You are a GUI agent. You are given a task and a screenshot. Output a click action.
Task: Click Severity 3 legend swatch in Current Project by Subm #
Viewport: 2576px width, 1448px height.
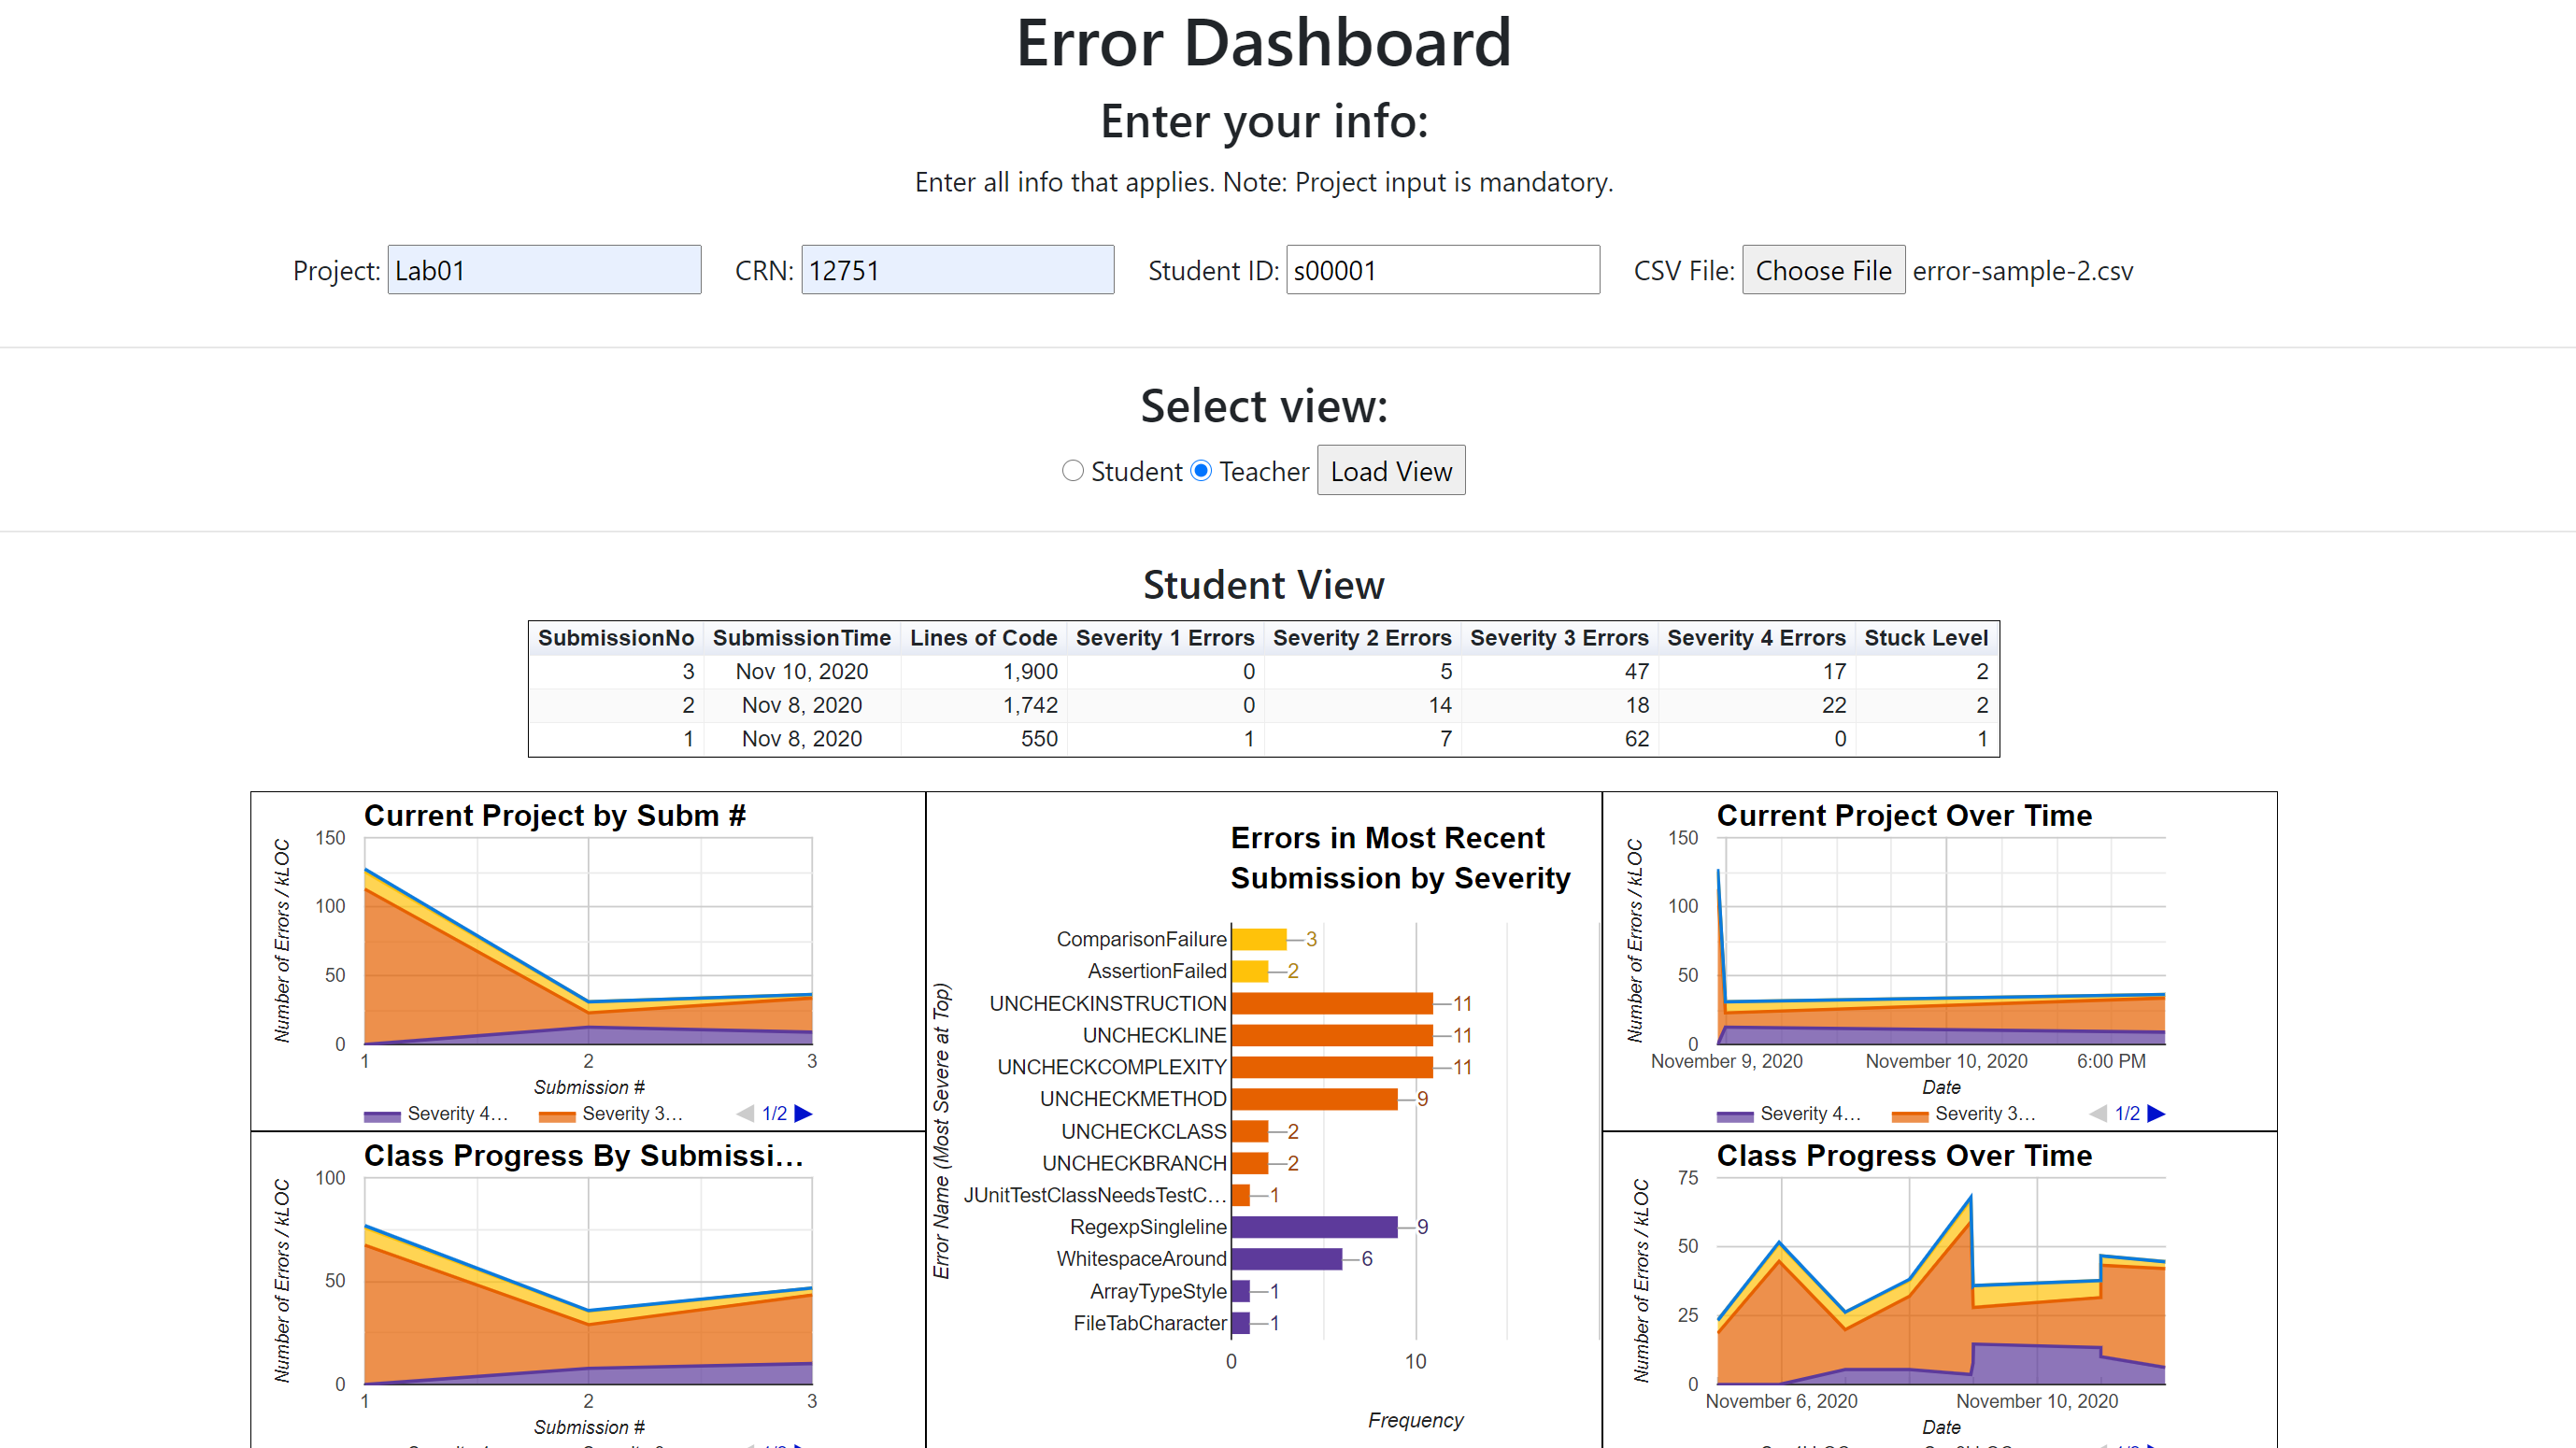557,1116
